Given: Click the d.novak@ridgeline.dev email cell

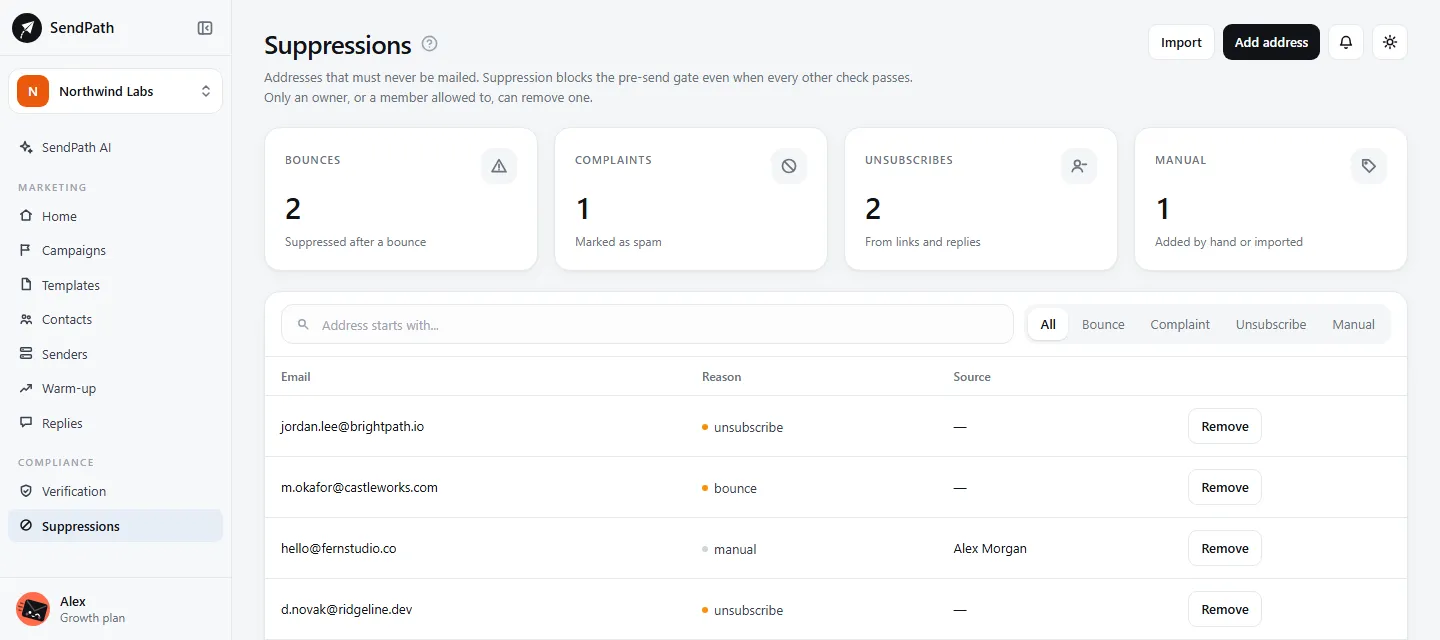Looking at the screenshot, I should (346, 609).
